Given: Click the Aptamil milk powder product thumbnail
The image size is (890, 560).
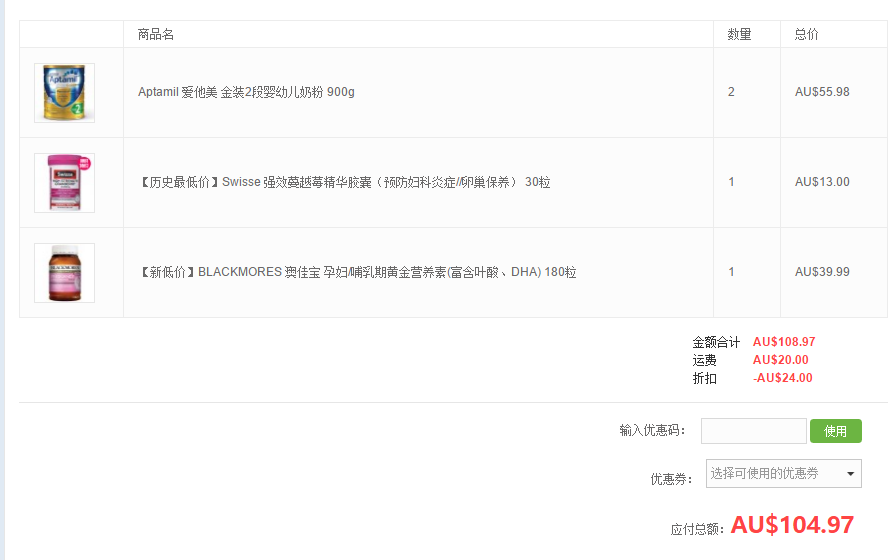Looking at the screenshot, I should 64,93.
